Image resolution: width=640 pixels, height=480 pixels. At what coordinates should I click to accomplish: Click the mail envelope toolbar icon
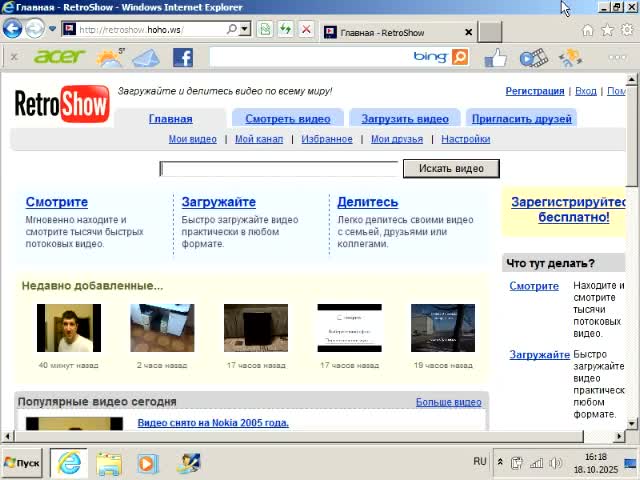tap(146, 57)
